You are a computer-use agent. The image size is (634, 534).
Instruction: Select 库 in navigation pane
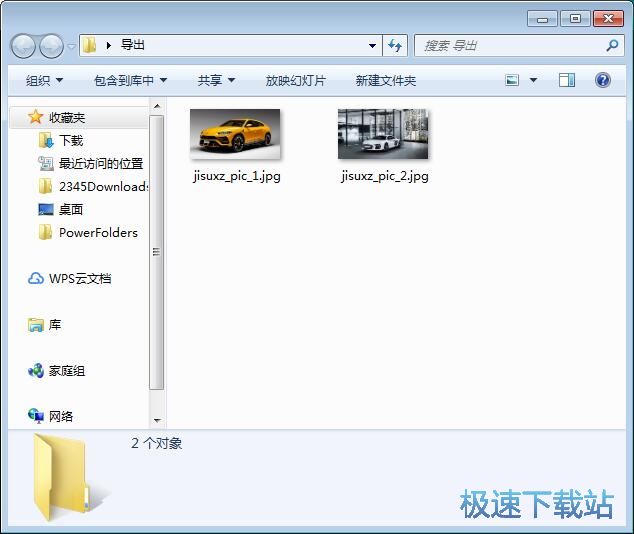click(x=55, y=325)
